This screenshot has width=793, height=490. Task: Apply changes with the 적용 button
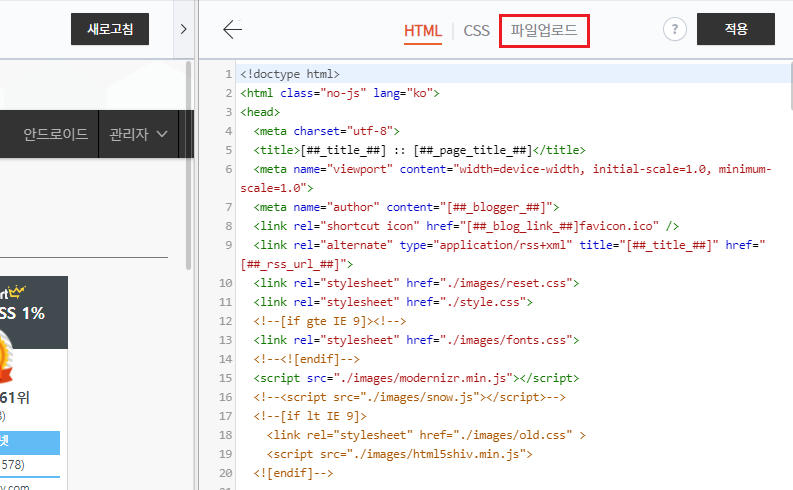[x=735, y=29]
